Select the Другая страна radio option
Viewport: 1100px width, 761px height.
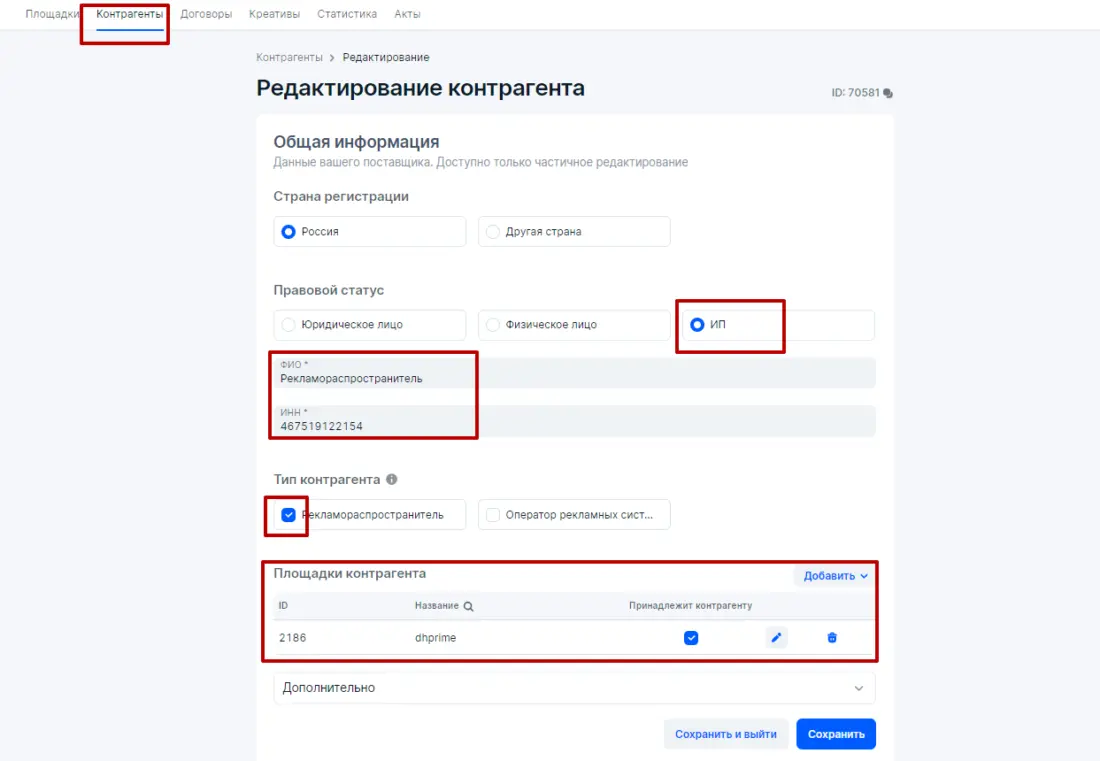(493, 232)
